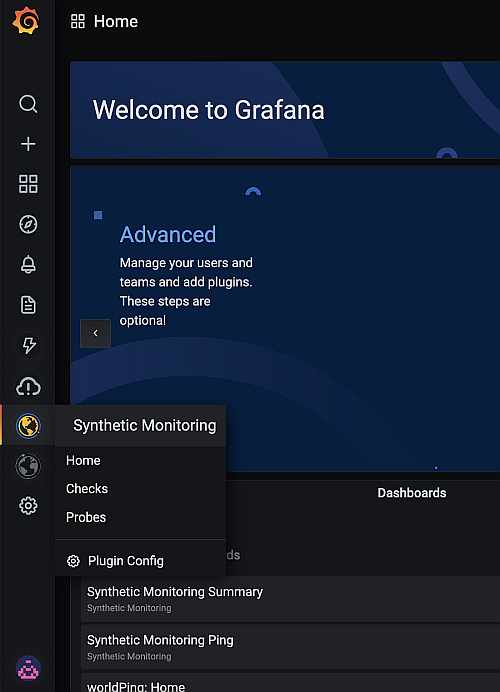Click the previous-step left chevron button
The width and height of the screenshot is (500, 692).
click(x=95, y=333)
